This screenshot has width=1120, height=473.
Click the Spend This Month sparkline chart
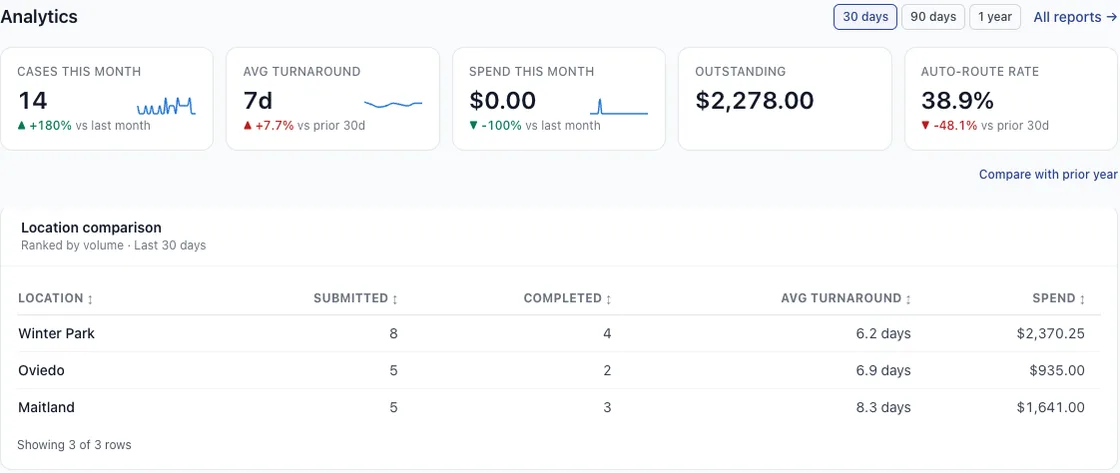[x=619, y=106]
